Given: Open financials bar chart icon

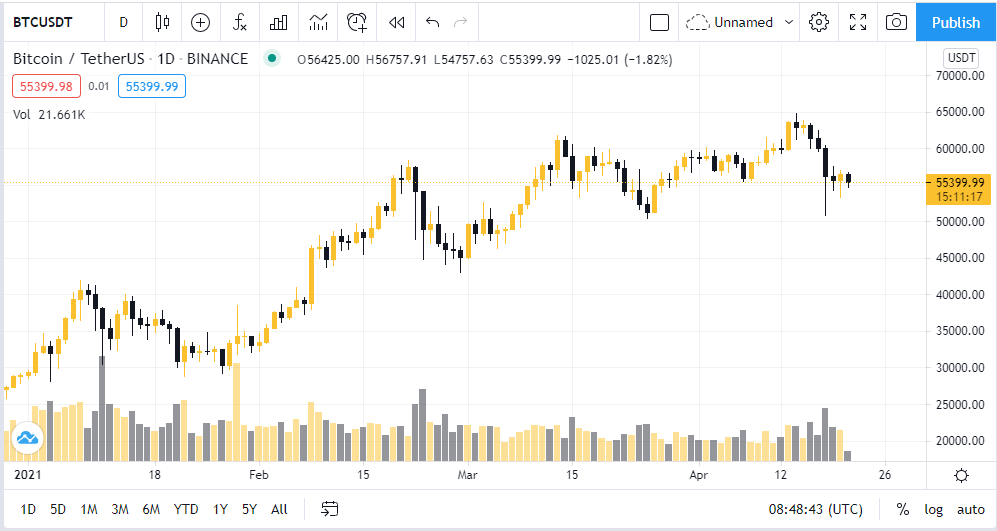Looking at the screenshot, I should tap(278, 22).
